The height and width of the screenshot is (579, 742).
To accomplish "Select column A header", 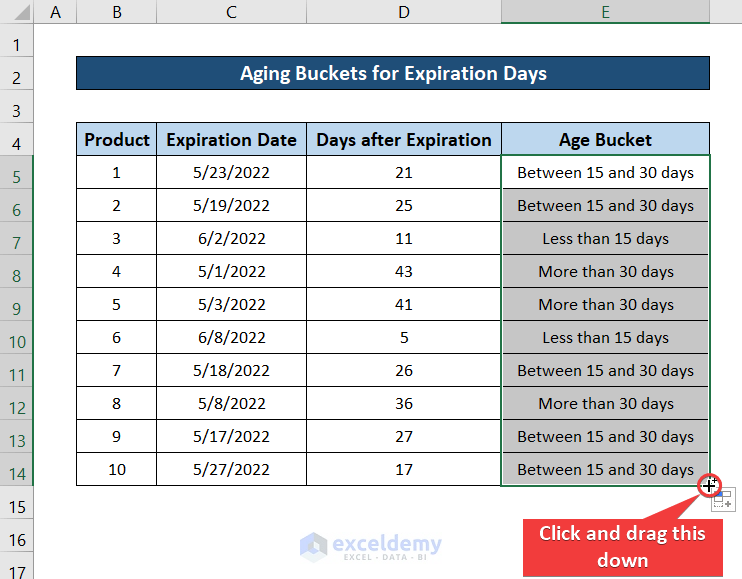I will click(55, 12).
